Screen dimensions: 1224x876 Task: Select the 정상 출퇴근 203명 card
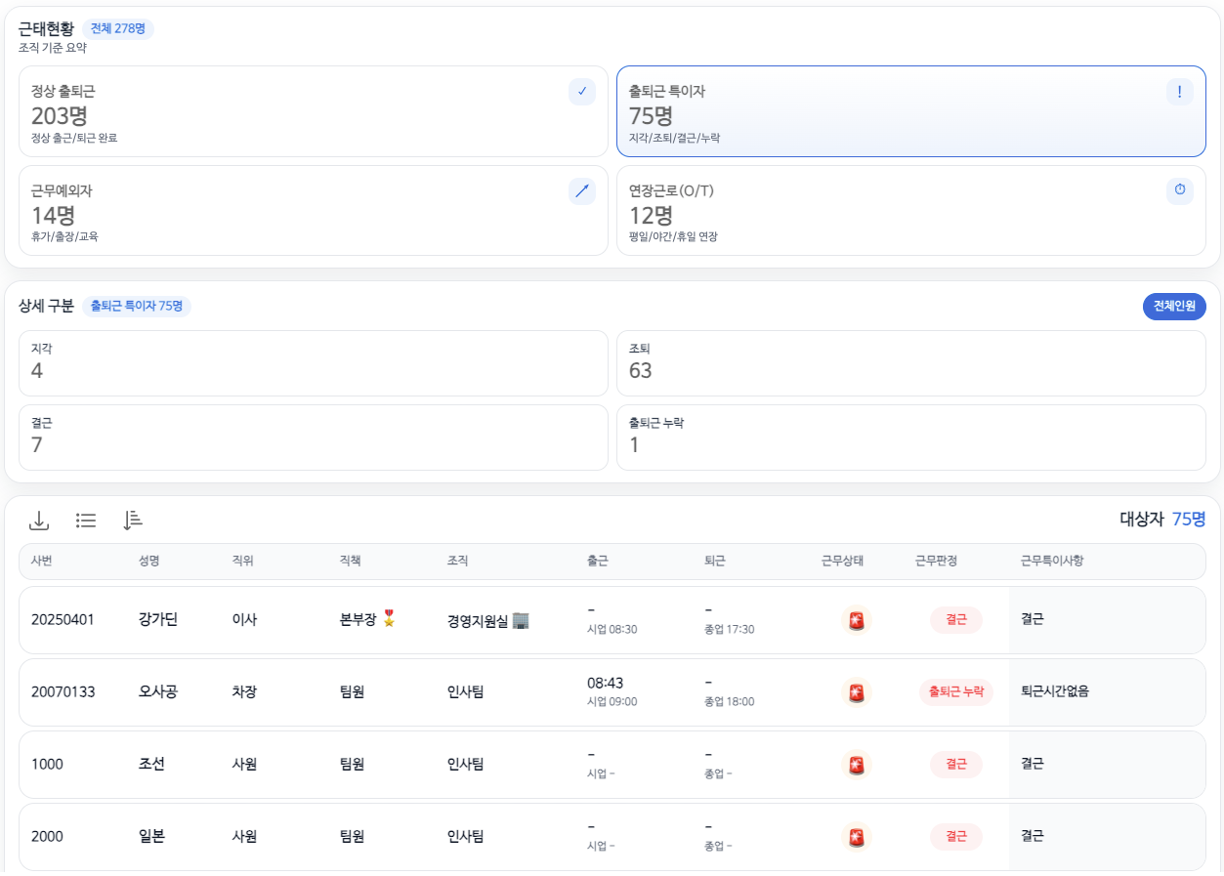[313, 111]
